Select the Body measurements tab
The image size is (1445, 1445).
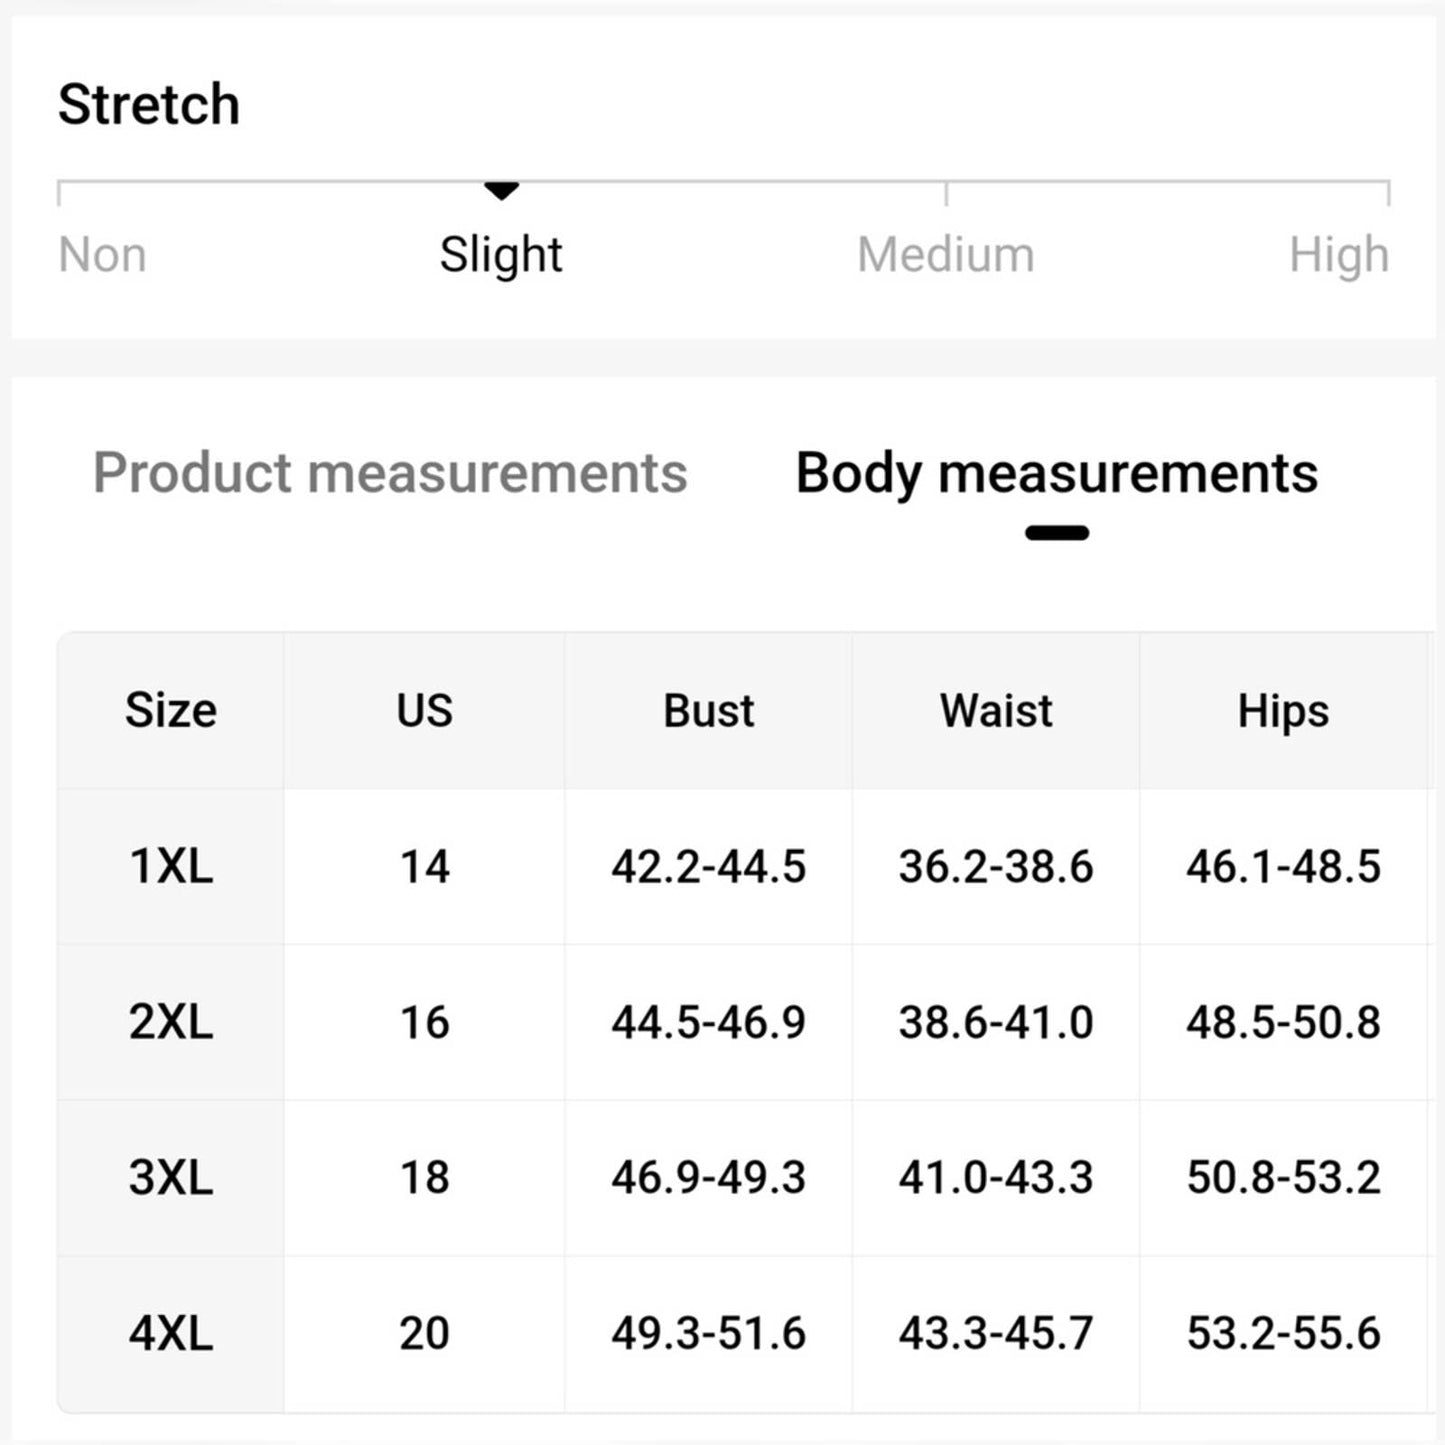coord(1057,473)
